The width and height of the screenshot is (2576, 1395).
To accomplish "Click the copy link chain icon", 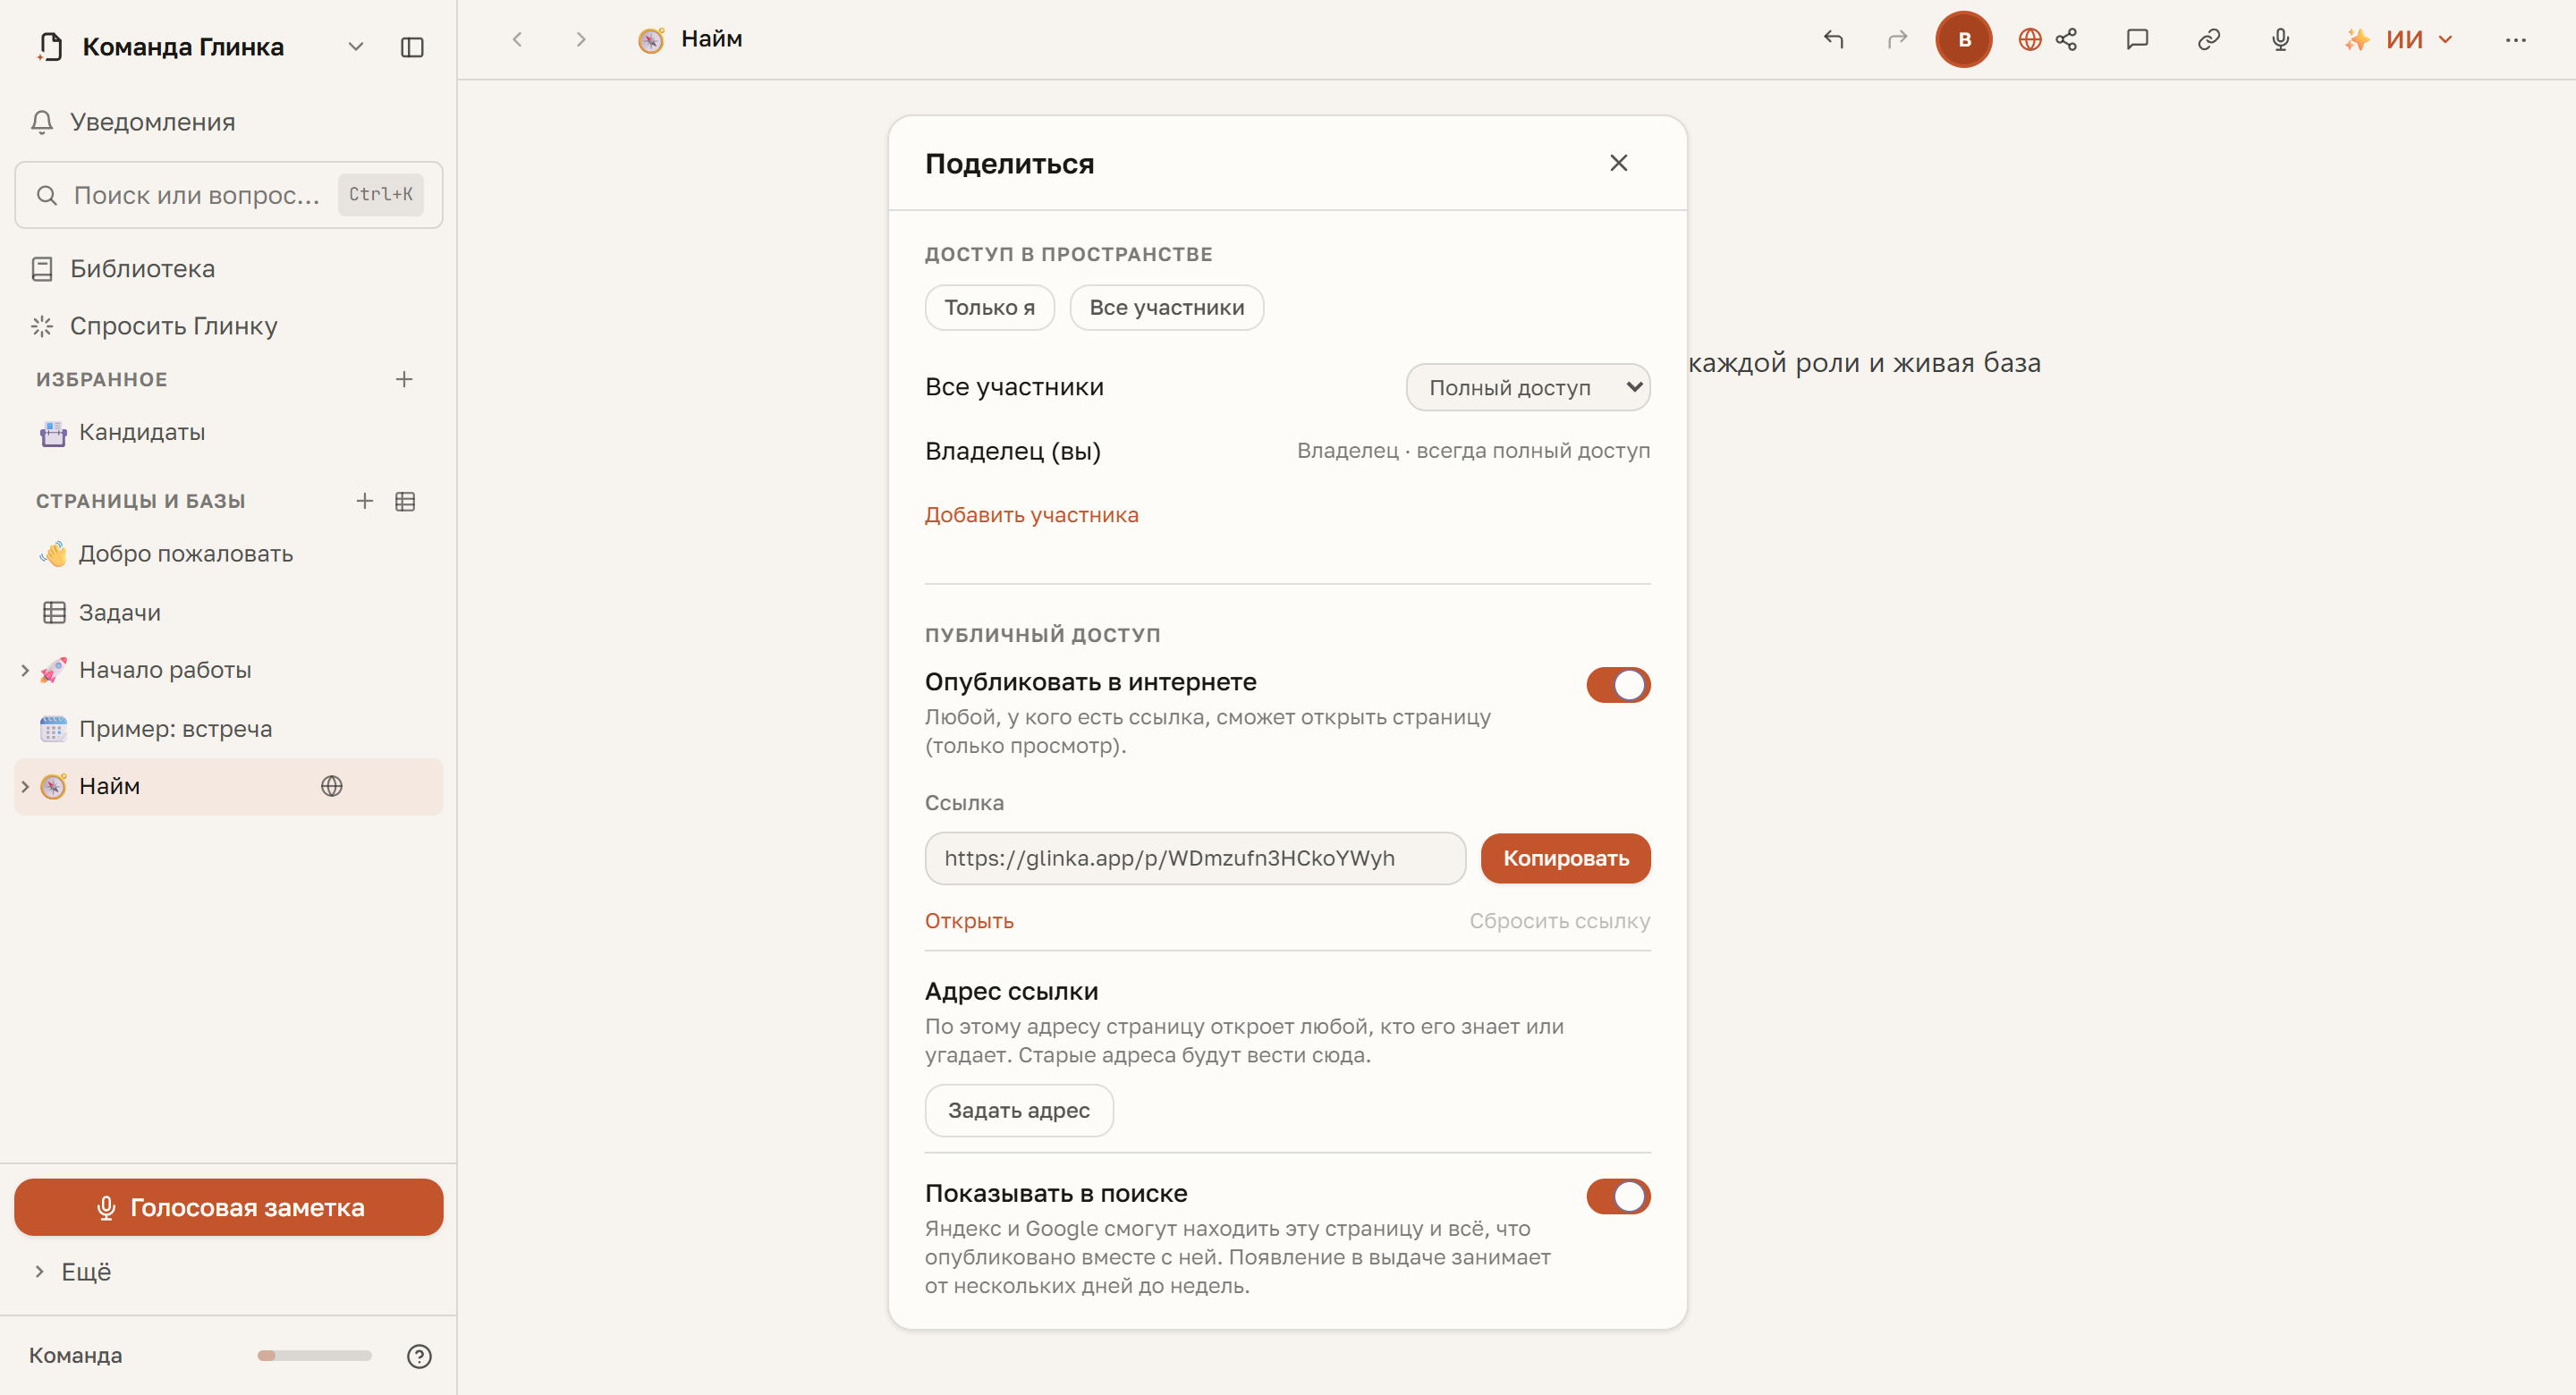I will [2209, 39].
